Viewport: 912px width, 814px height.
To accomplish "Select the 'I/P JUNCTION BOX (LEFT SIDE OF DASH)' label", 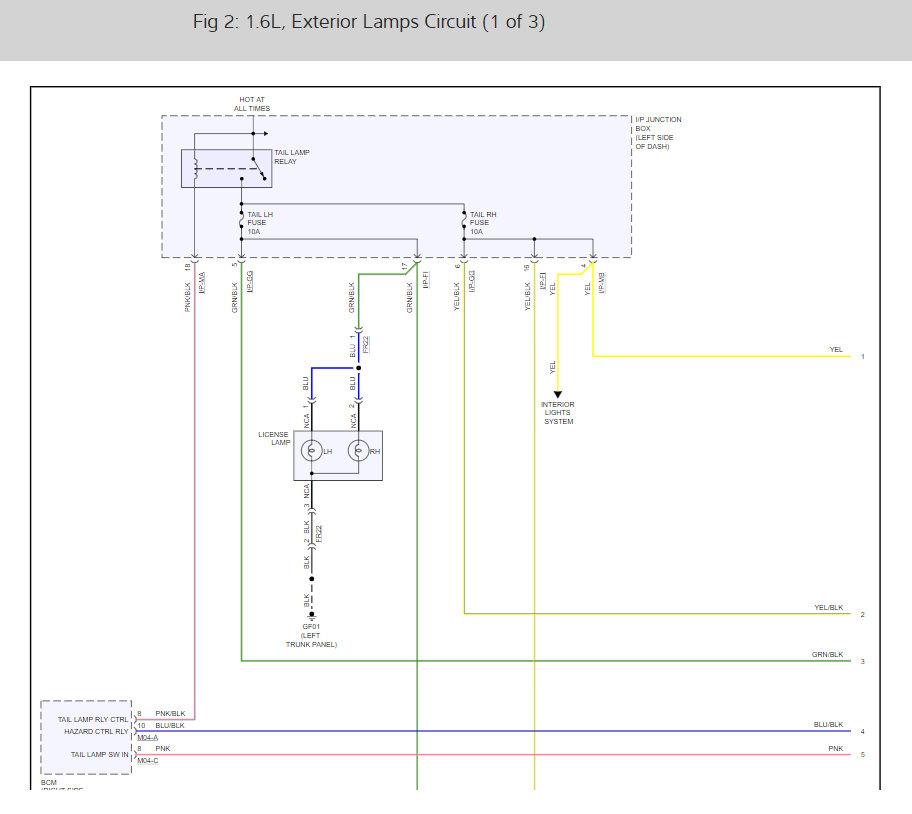I will pyautogui.click(x=658, y=133).
